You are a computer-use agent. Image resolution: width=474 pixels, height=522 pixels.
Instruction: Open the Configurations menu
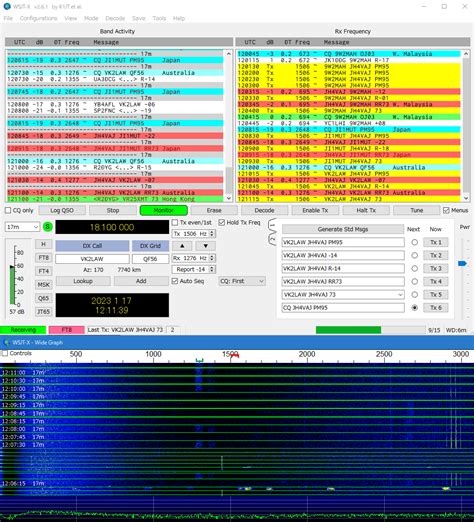point(38,18)
